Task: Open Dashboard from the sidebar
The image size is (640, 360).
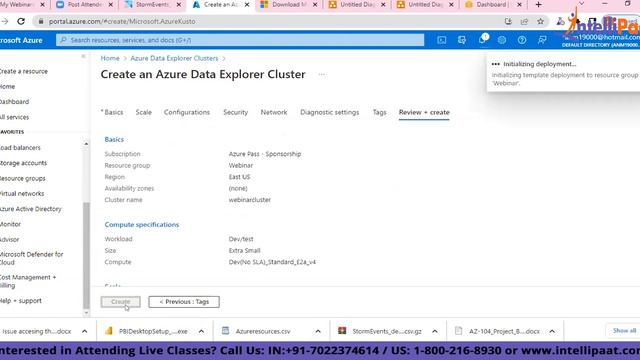Action: tap(15, 102)
